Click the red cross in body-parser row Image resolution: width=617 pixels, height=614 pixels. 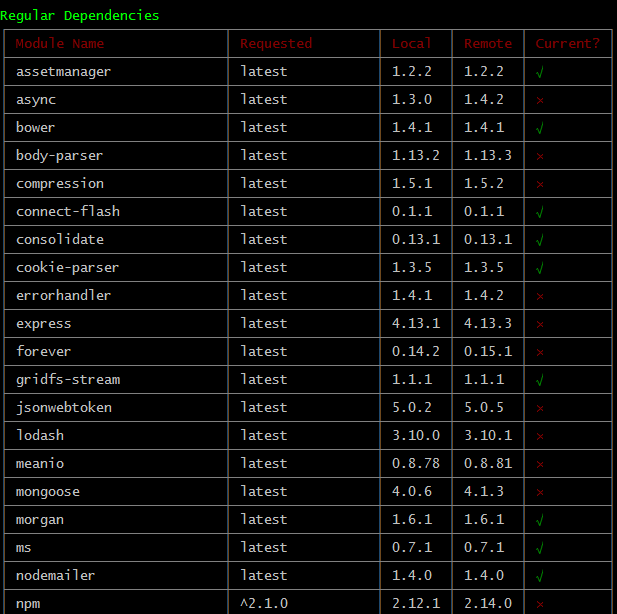coord(540,157)
